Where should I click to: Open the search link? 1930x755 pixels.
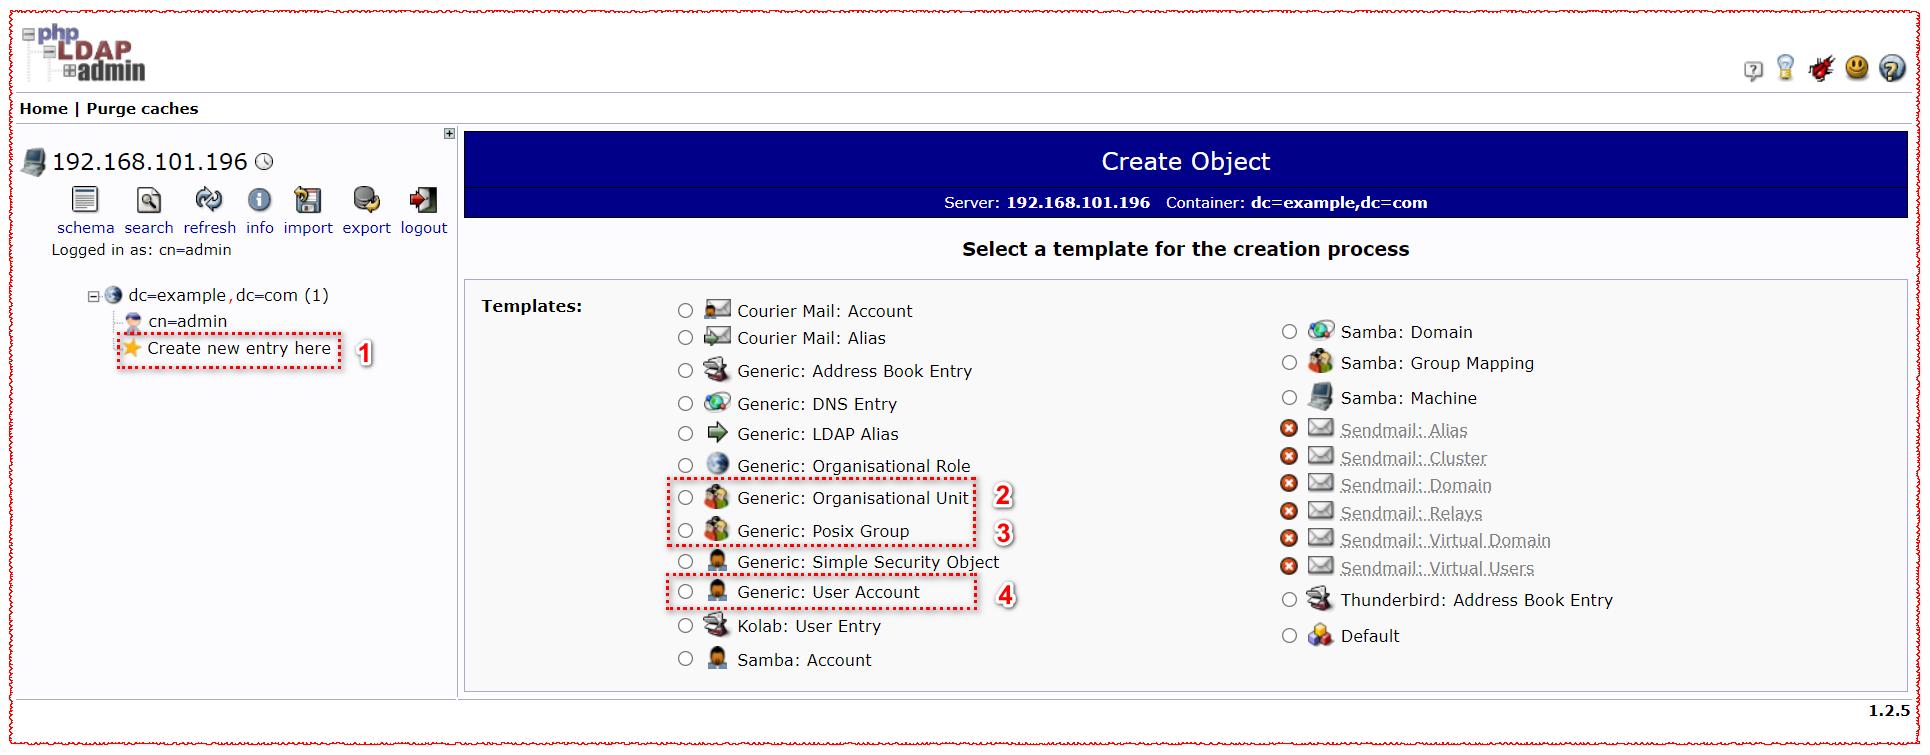(149, 228)
